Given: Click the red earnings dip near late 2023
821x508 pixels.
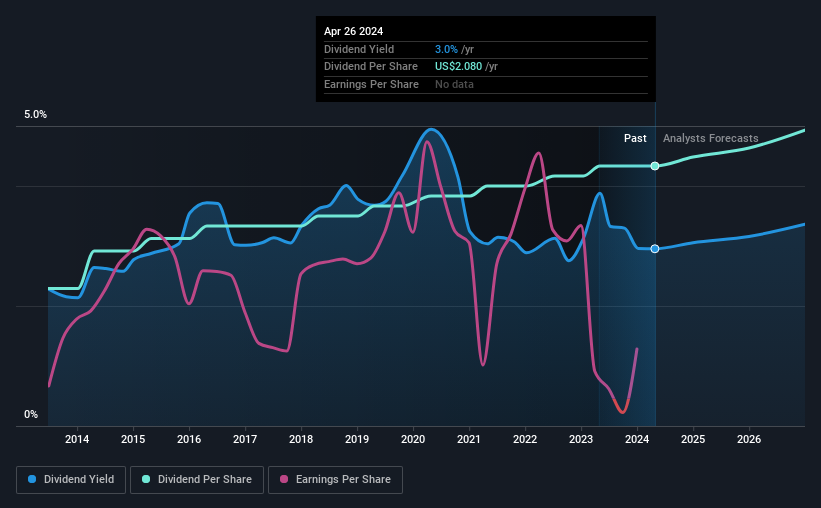Looking at the screenshot, I should 622,407.
